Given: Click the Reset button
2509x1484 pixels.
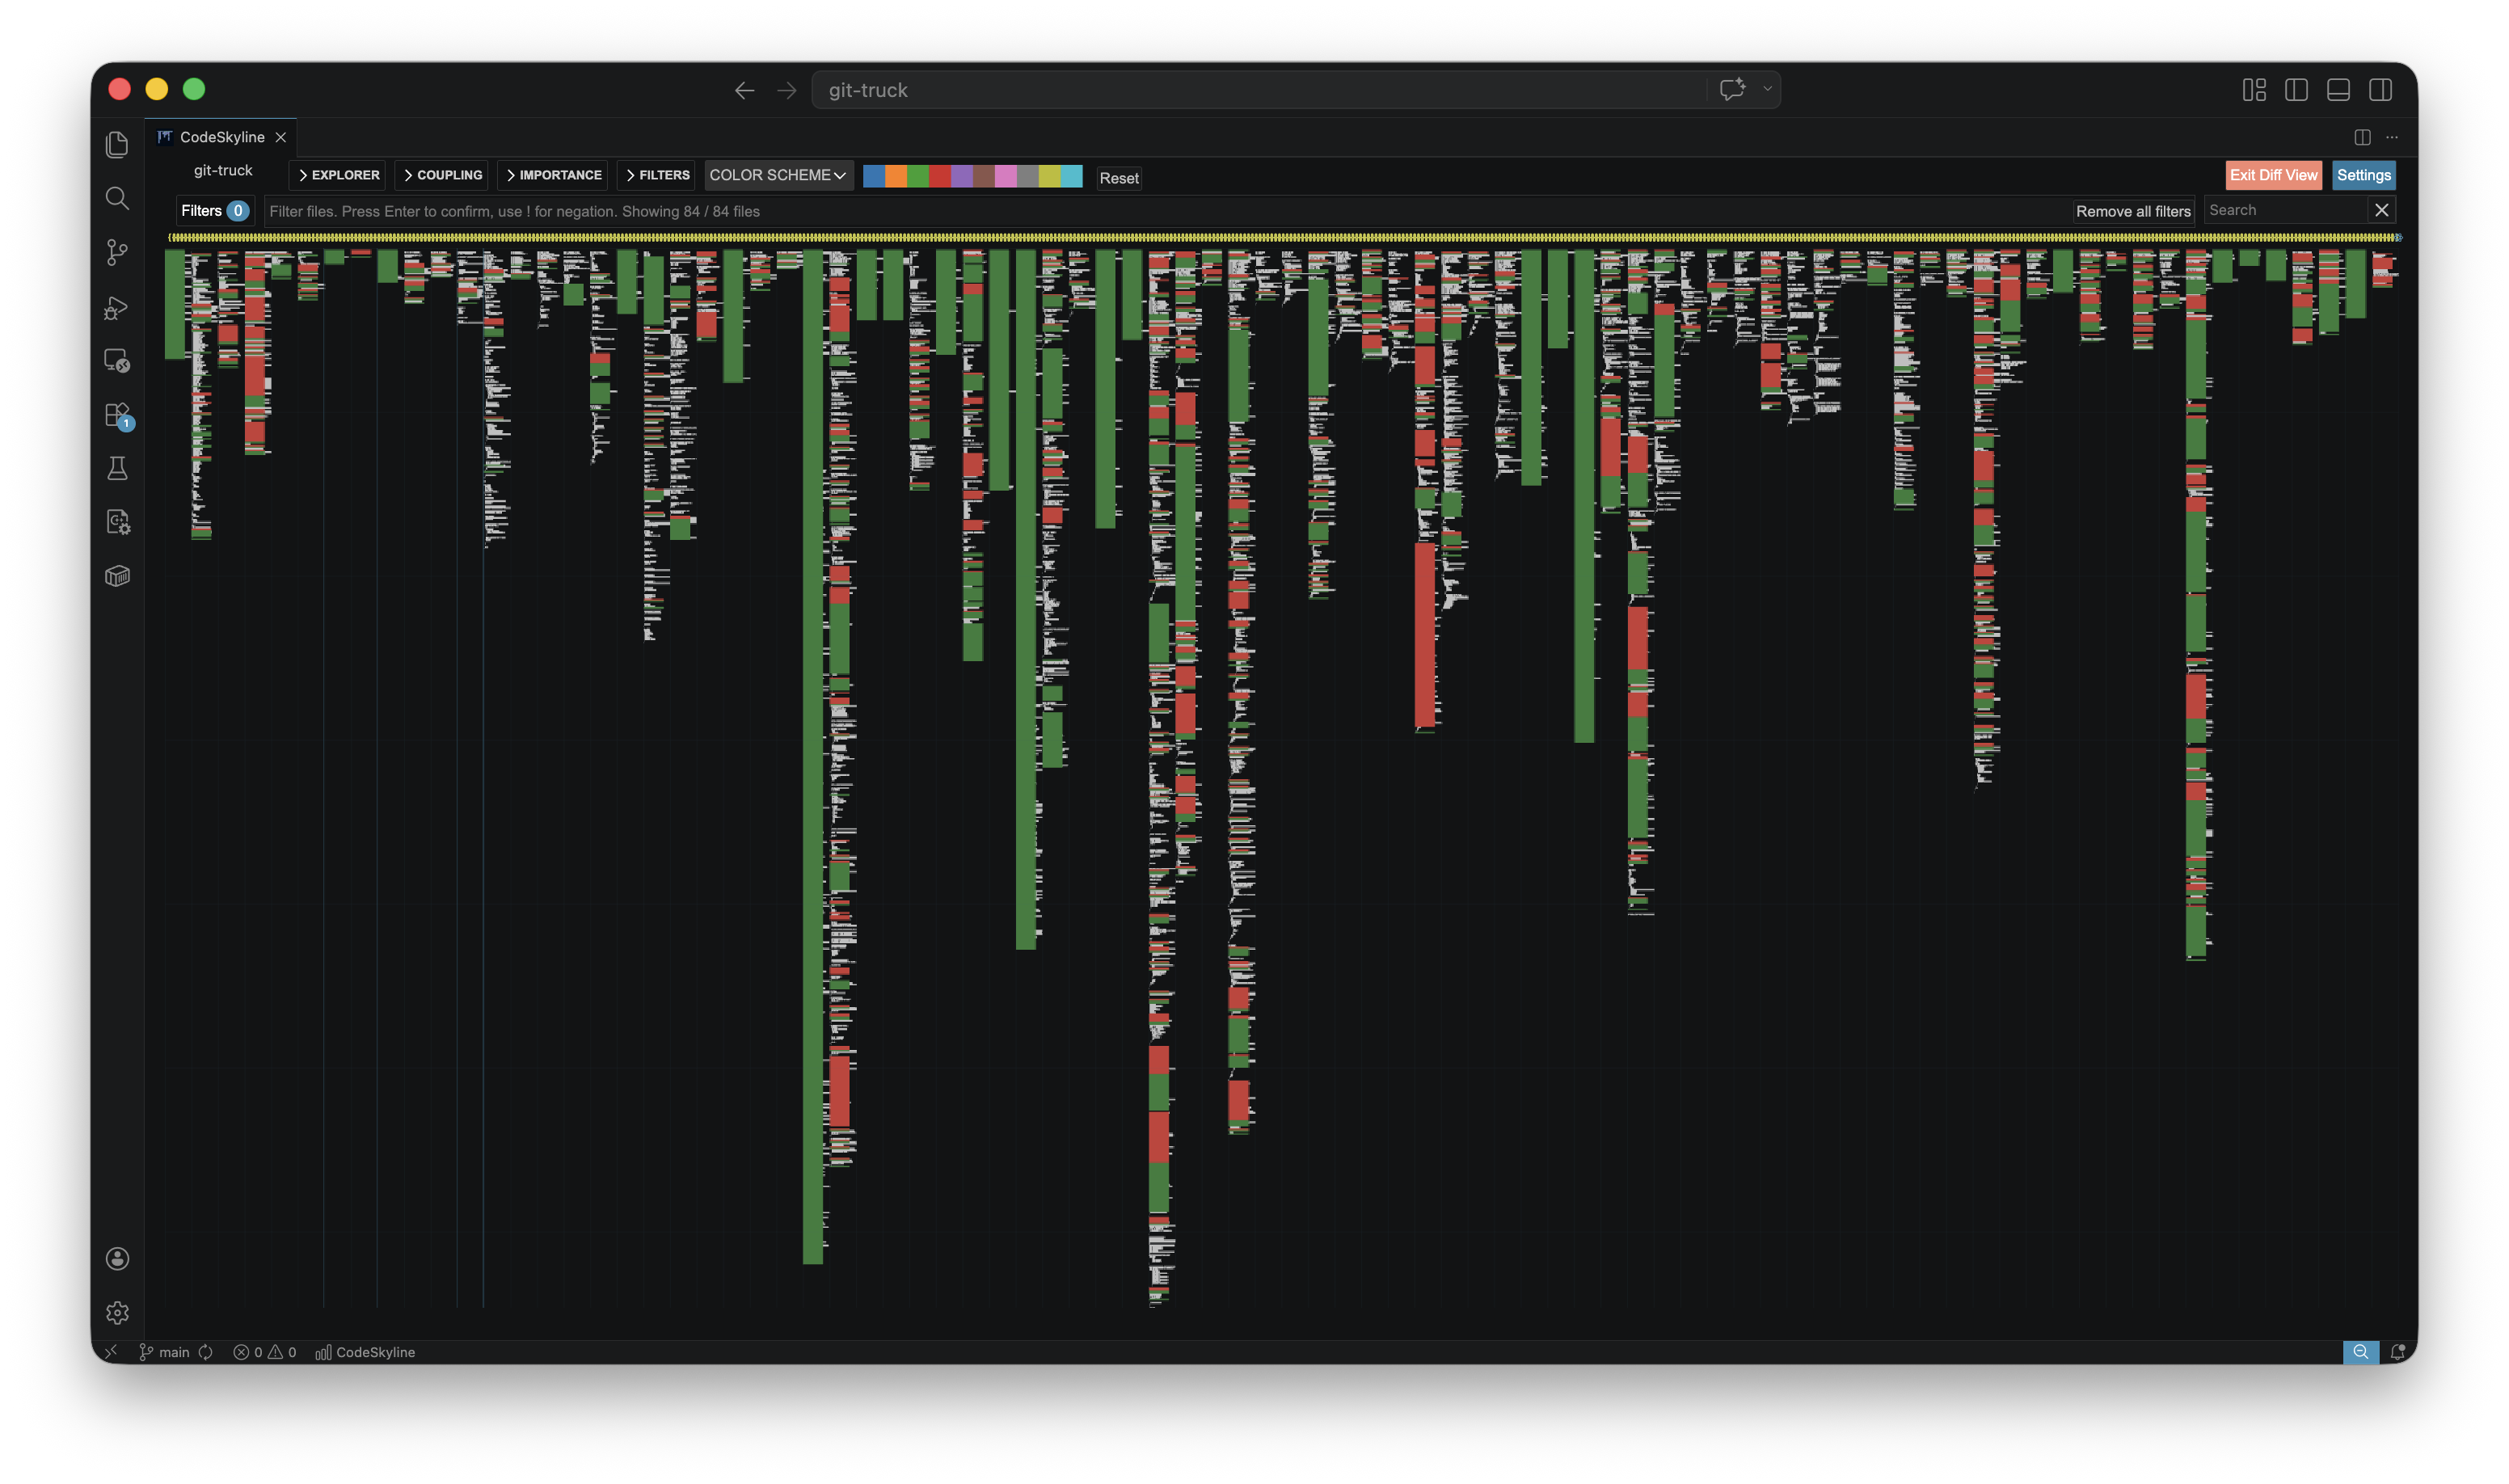Looking at the screenshot, I should tap(1119, 178).
